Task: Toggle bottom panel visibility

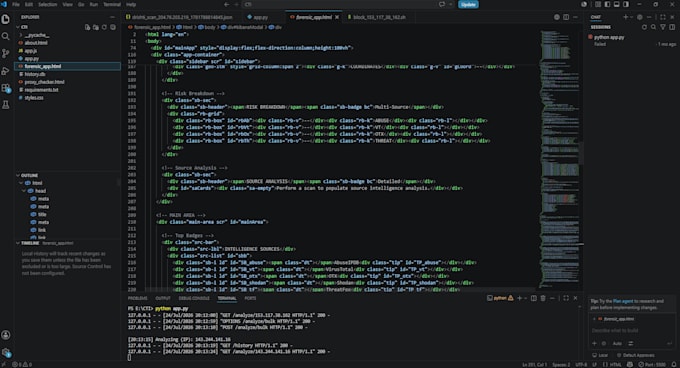Action: tap(616, 4)
